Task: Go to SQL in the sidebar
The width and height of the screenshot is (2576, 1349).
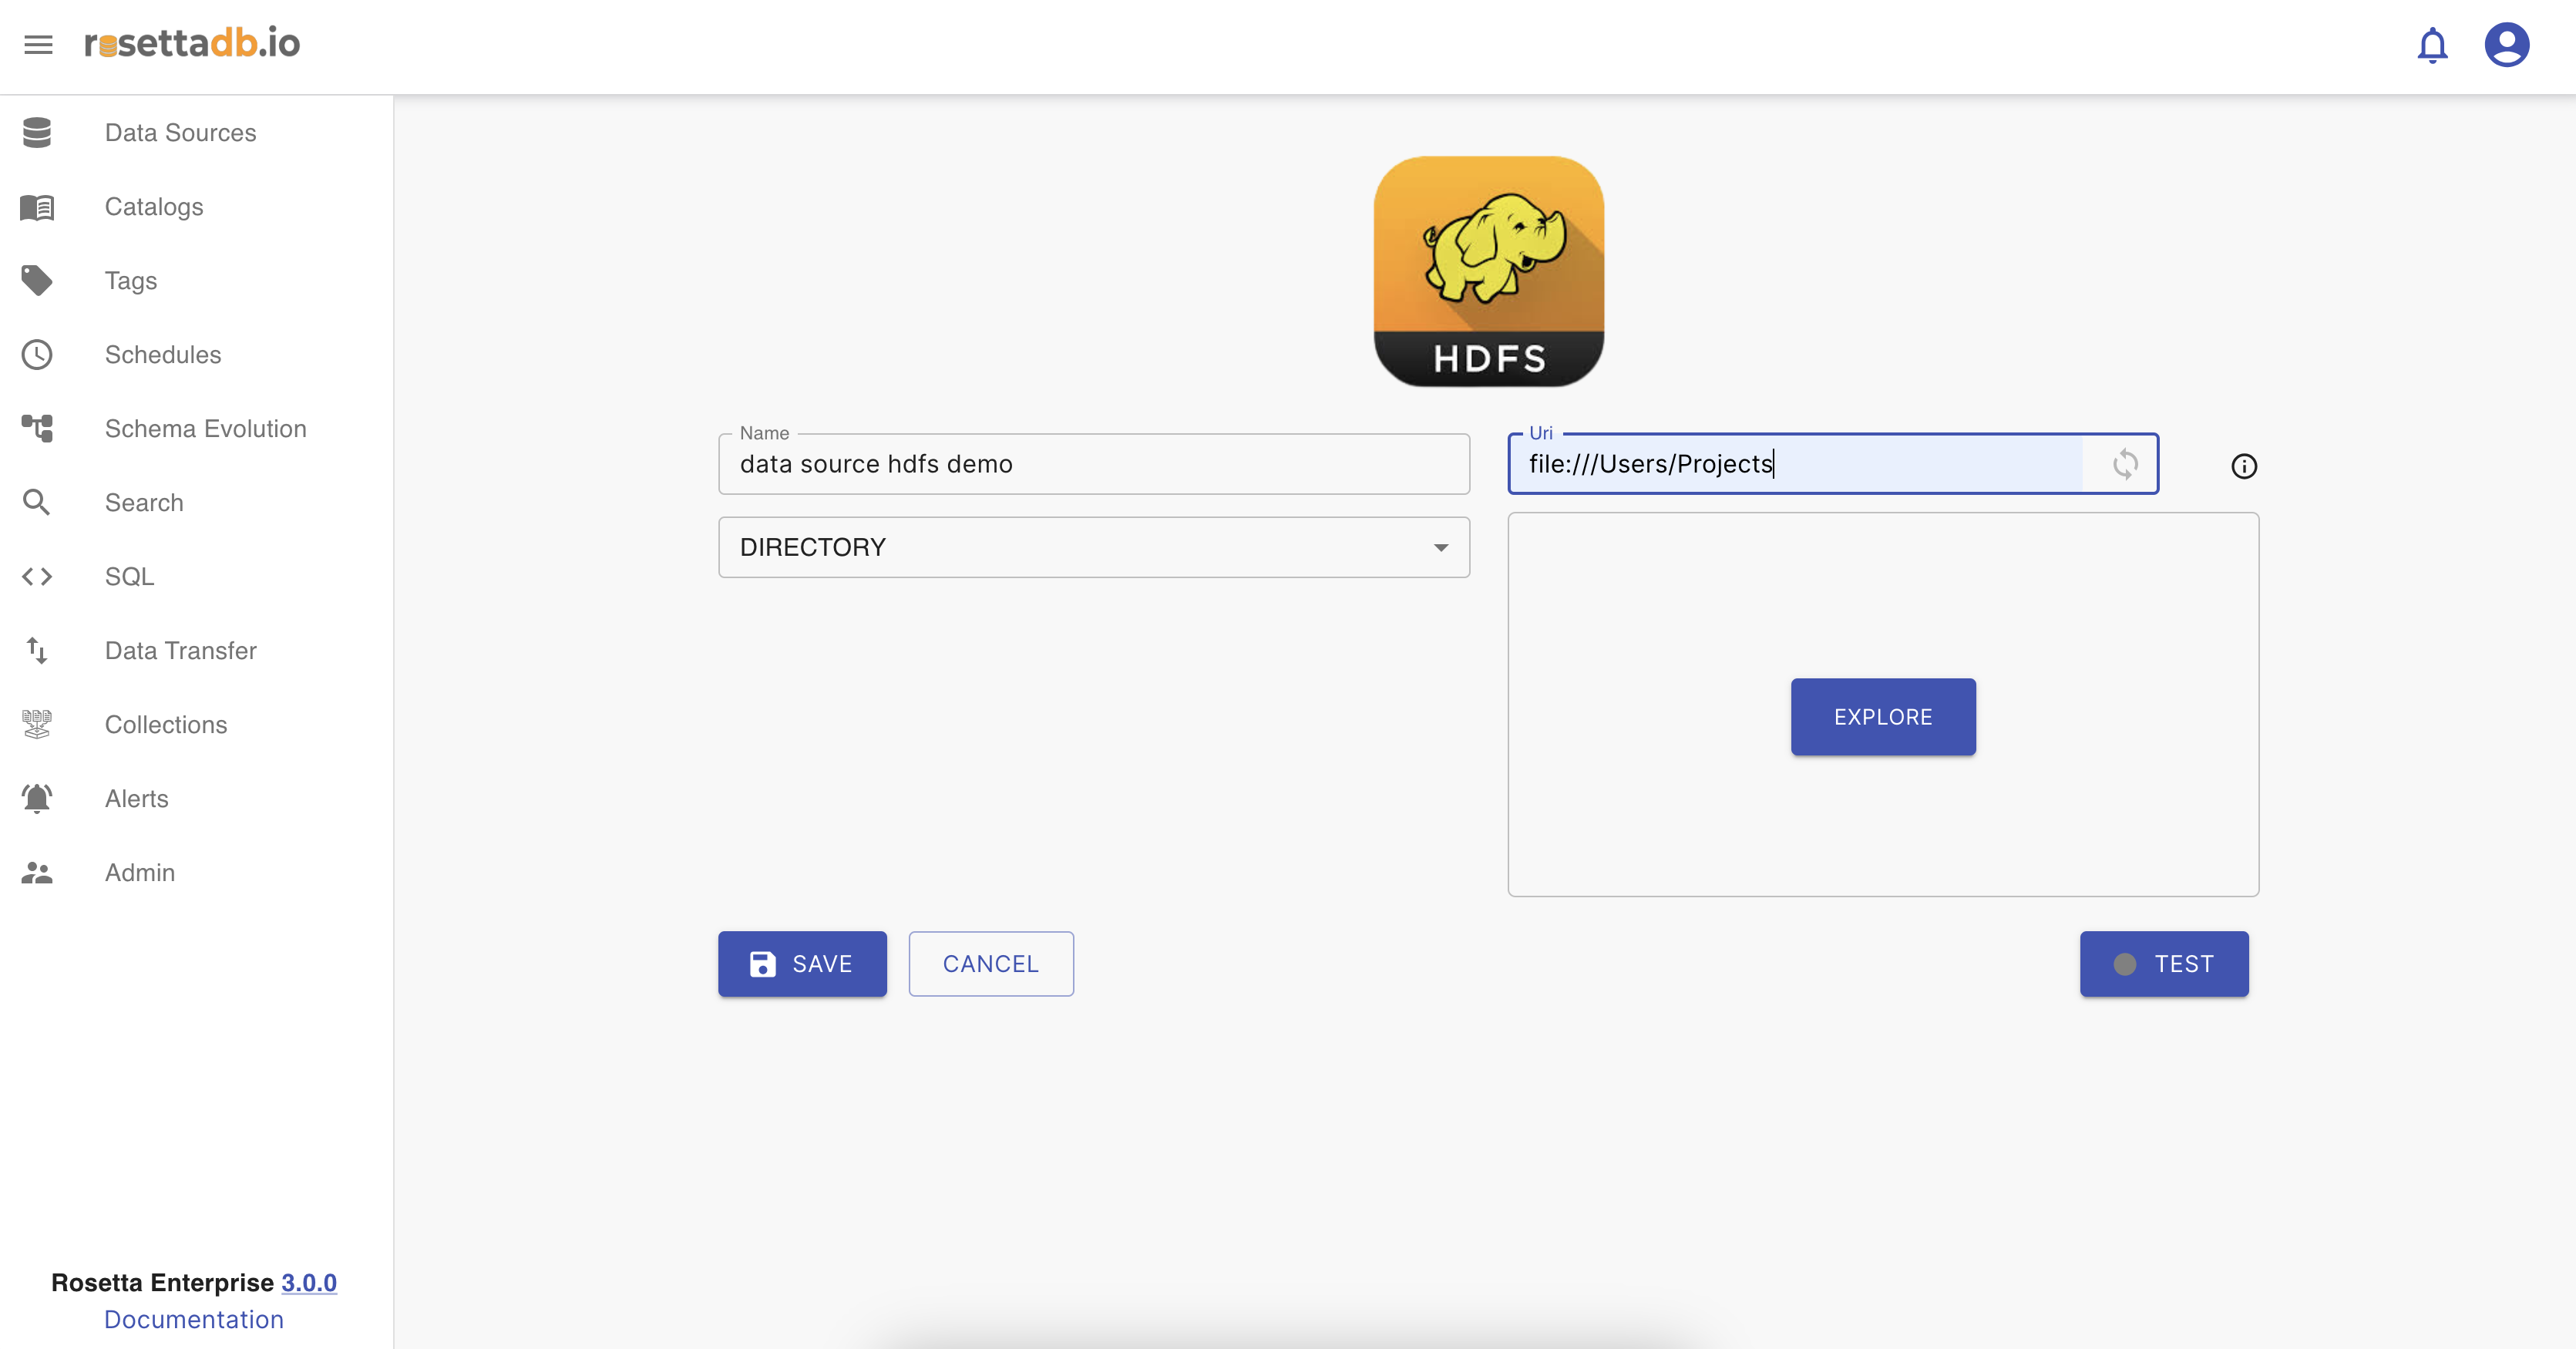Action: pos(129,577)
